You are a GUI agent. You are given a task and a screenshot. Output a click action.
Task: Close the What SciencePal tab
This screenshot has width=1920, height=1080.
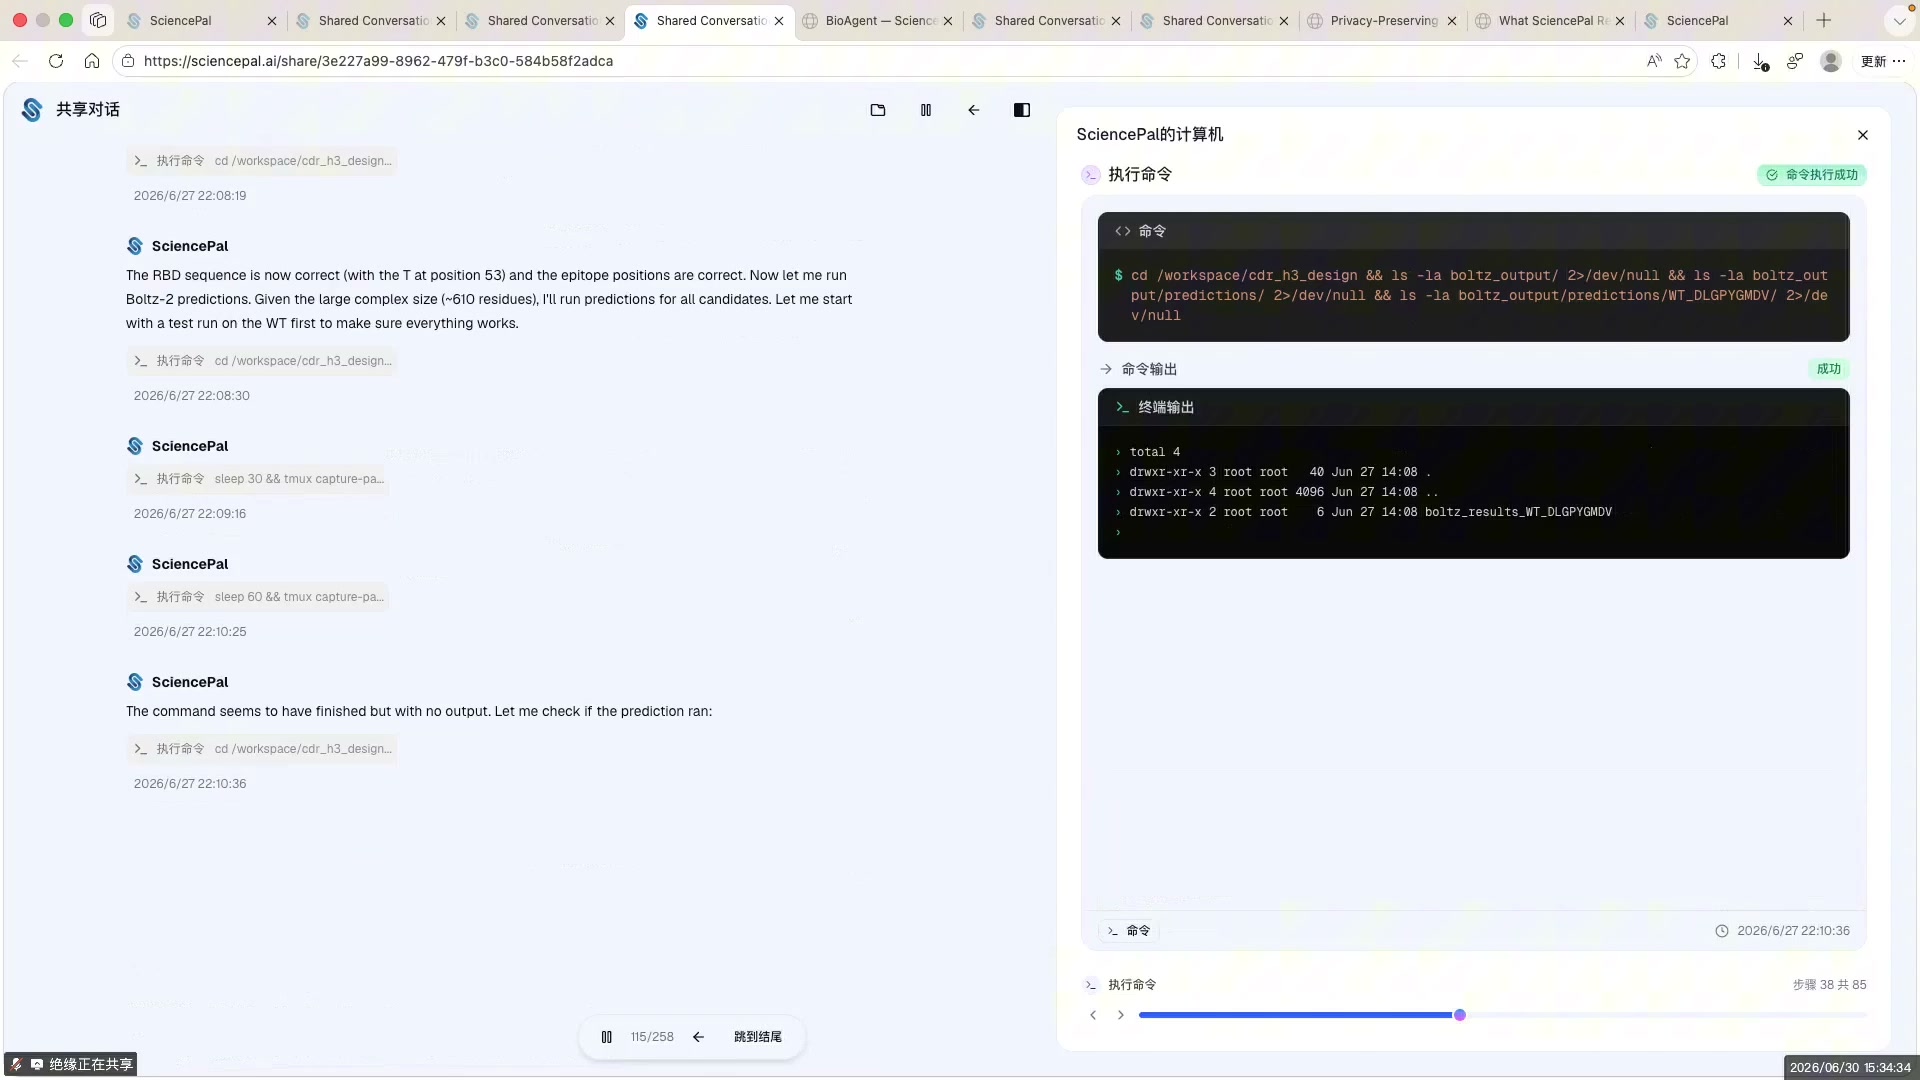coord(1620,20)
